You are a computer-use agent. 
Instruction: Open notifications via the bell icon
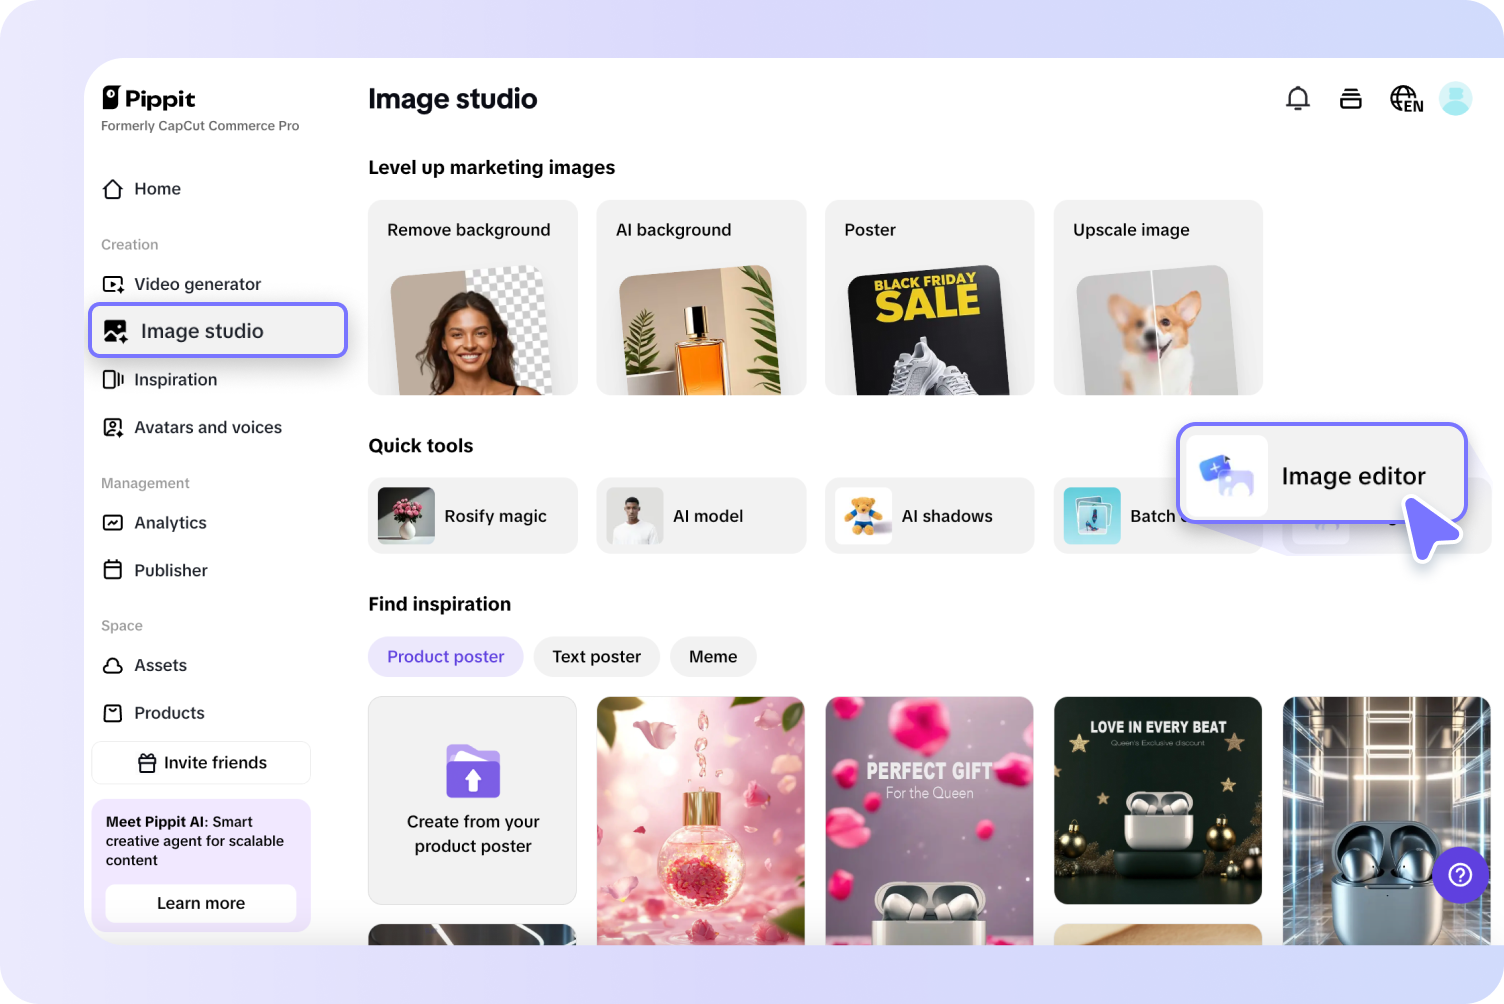point(1297,98)
